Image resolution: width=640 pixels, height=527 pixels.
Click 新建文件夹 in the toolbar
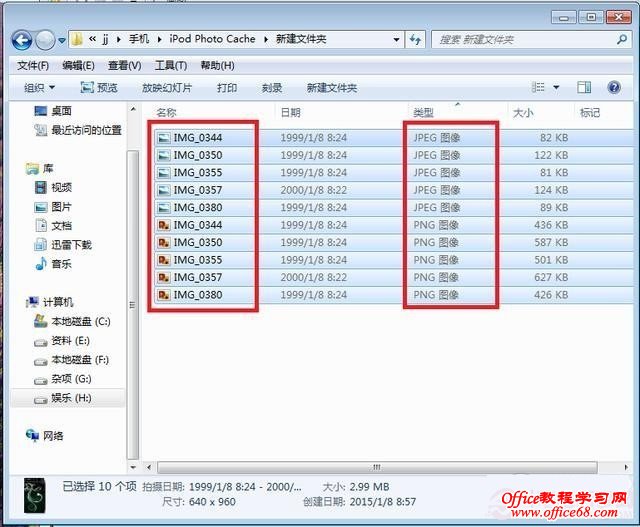point(332,87)
